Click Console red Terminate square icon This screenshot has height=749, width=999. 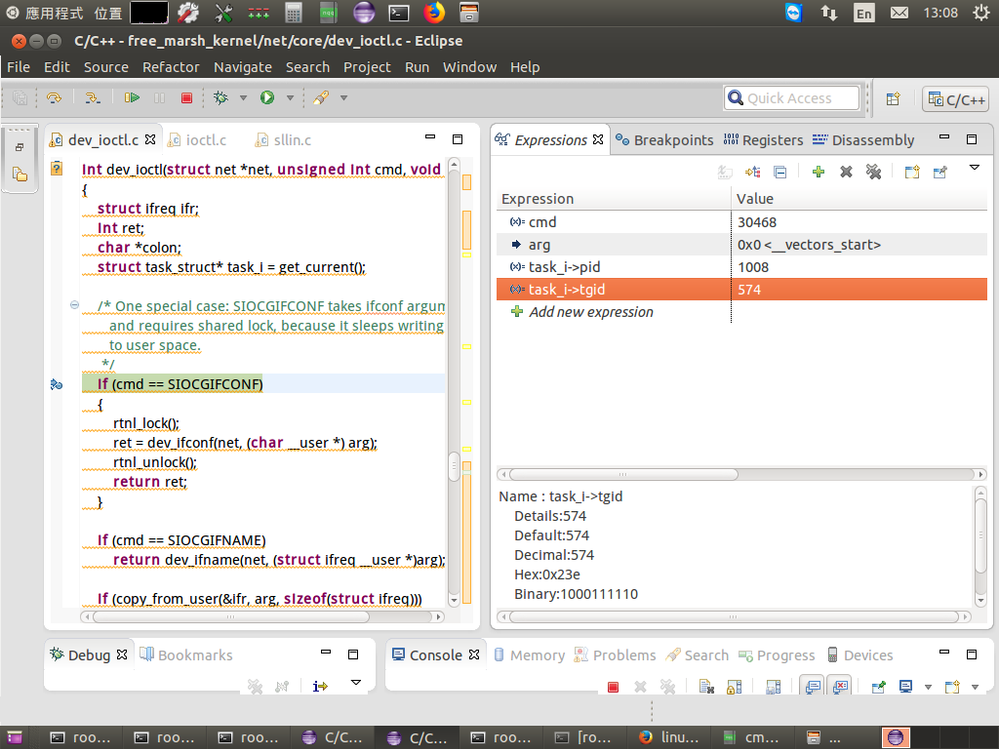coord(613,687)
